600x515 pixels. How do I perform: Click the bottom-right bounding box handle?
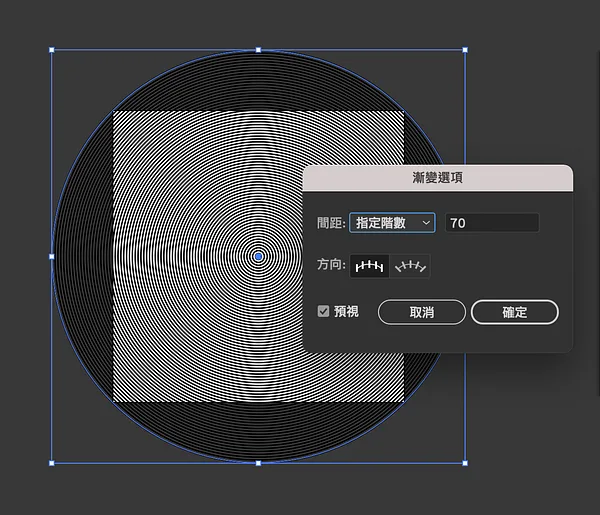pos(465,463)
